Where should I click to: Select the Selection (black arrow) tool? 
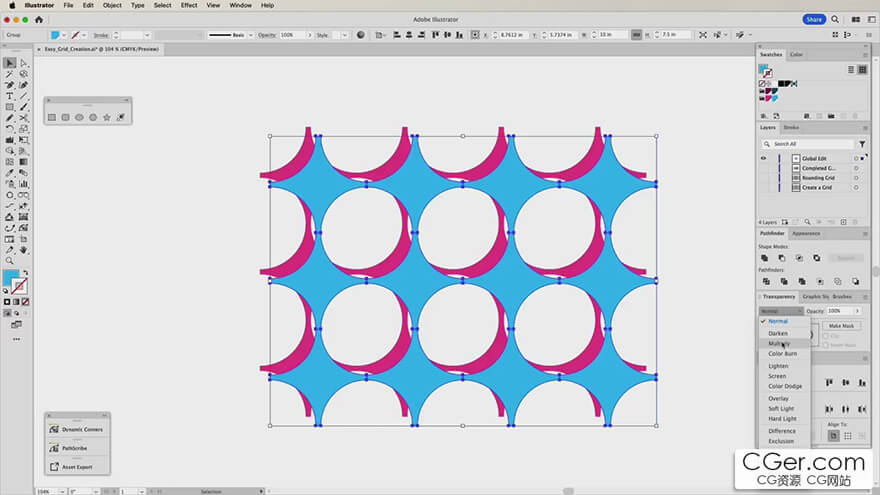coord(10,63)
